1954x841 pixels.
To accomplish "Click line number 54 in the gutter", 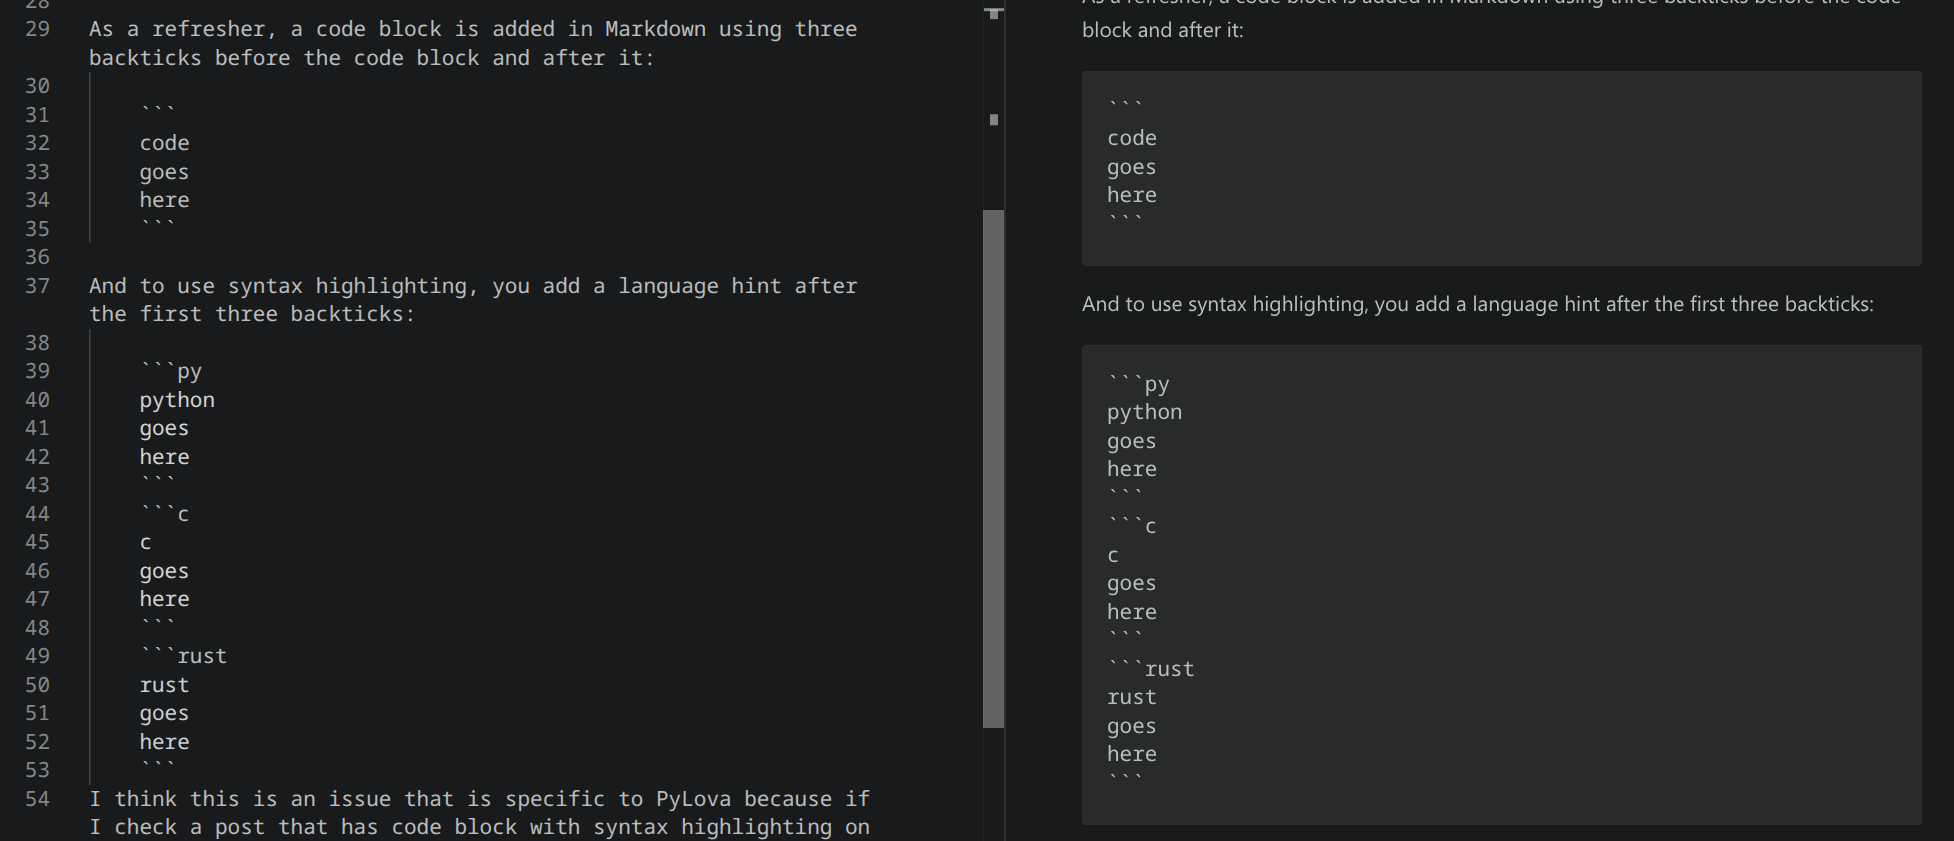I will click(x=37, y=799).
